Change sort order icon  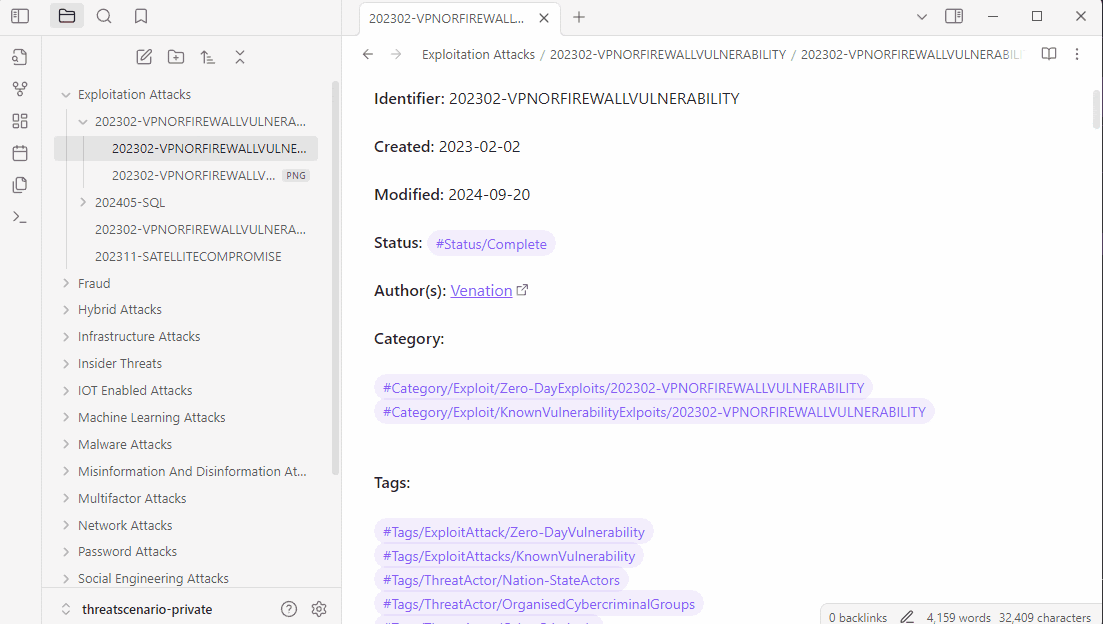[x=208, y=57]
